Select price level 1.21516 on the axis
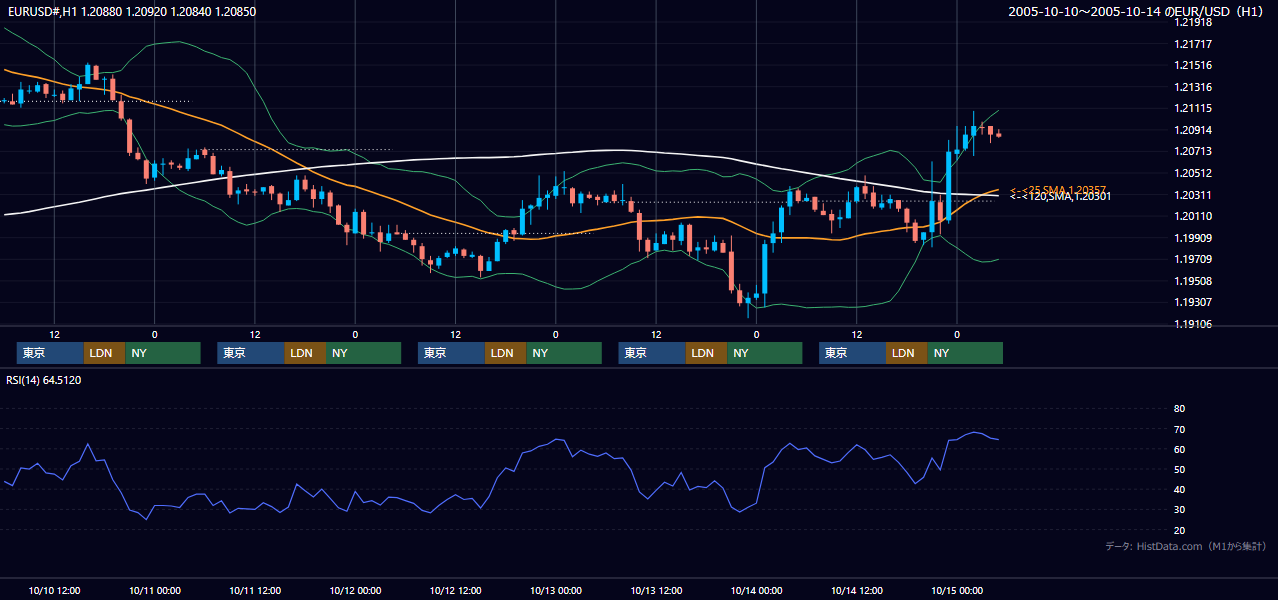Image resolution: width=1278 pixels, height=600 pixels. click(1194, 65)
